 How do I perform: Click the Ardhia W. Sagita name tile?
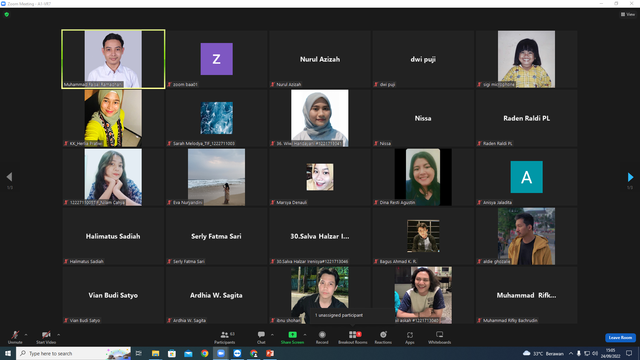(x=216, y=295)
